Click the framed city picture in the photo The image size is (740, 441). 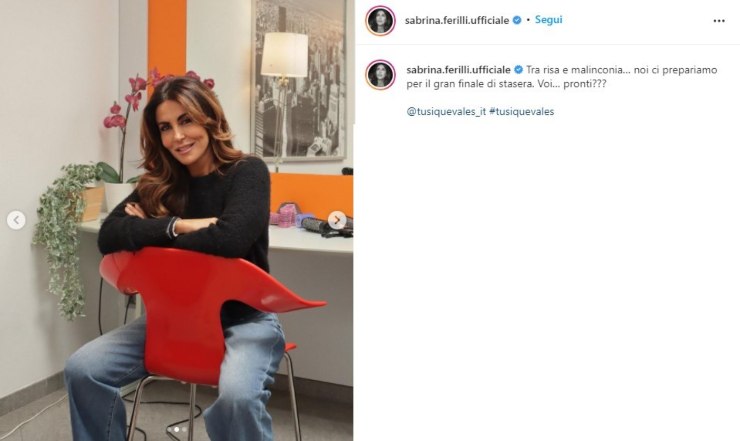301,79
